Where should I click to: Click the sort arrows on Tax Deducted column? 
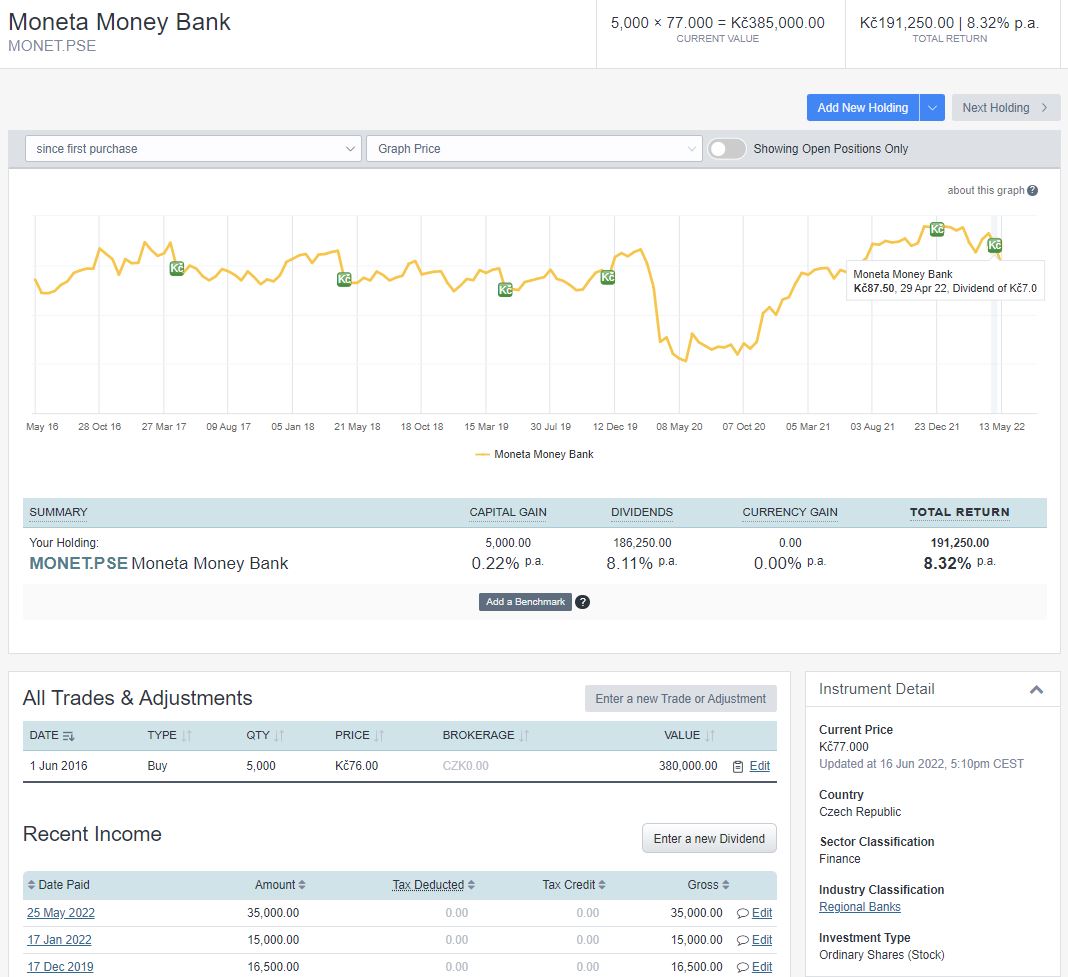pyautogui.click(x=470, y=885)
